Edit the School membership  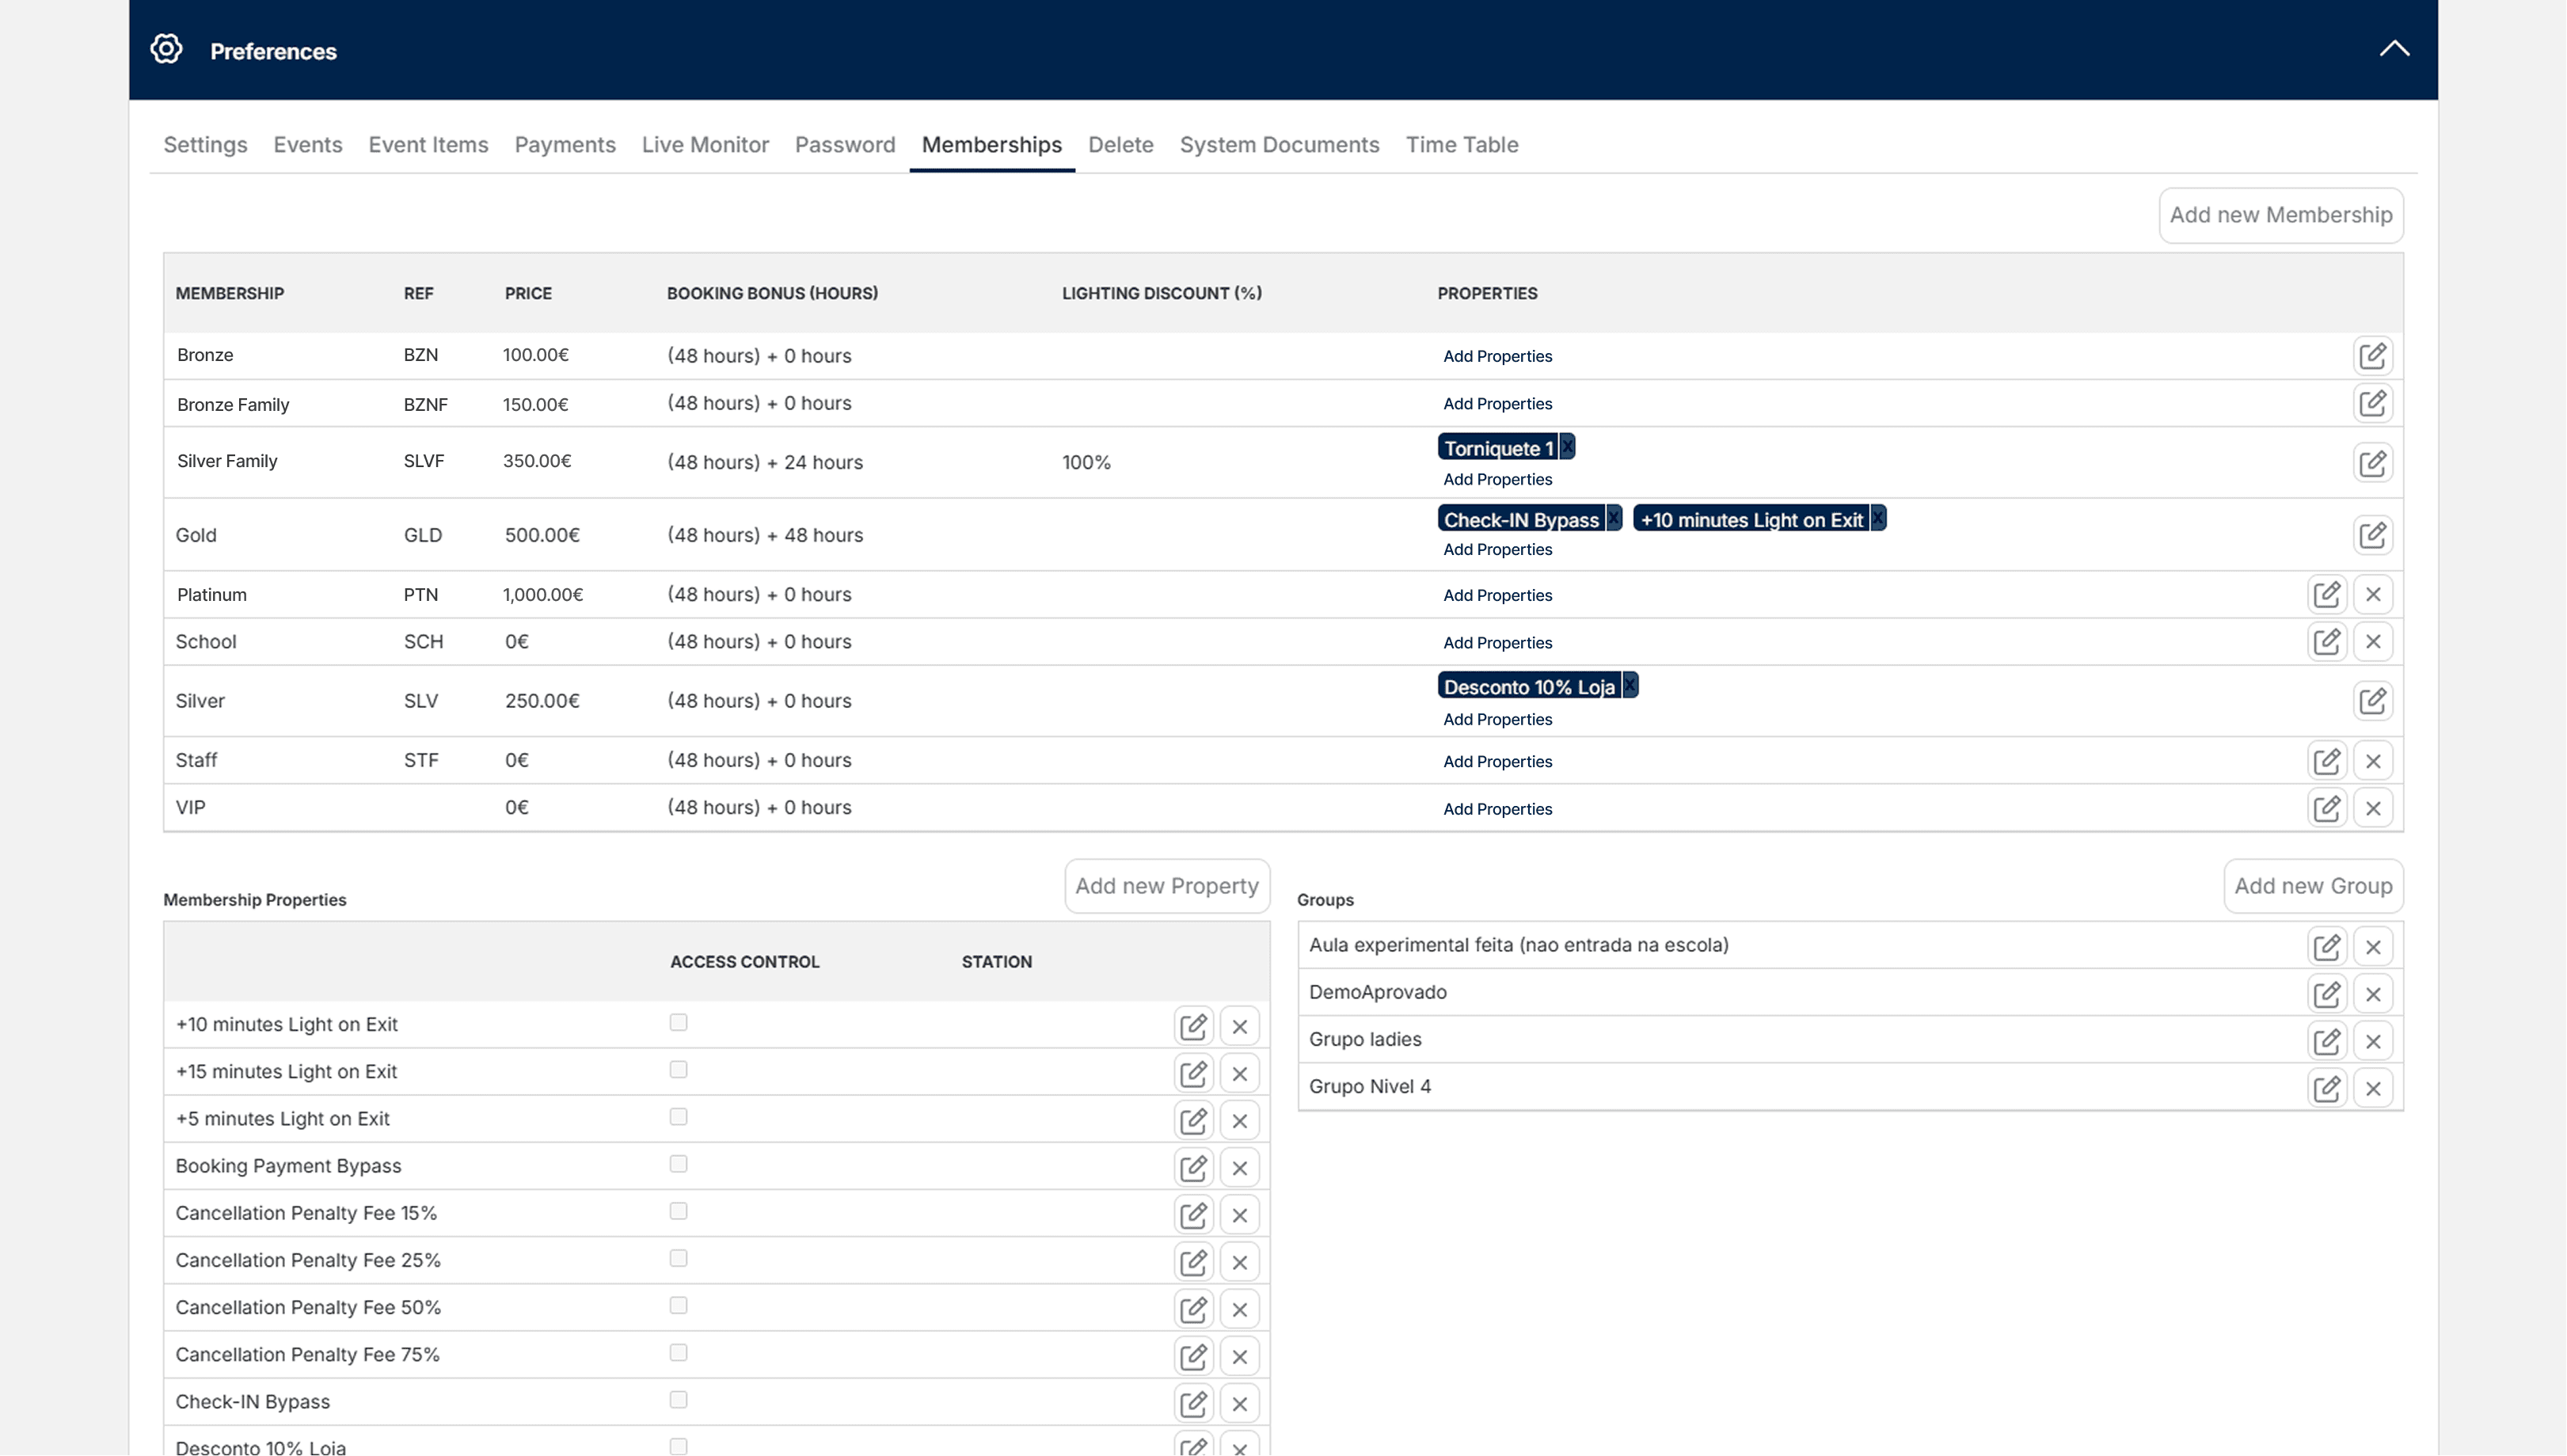pos(2326,641)
